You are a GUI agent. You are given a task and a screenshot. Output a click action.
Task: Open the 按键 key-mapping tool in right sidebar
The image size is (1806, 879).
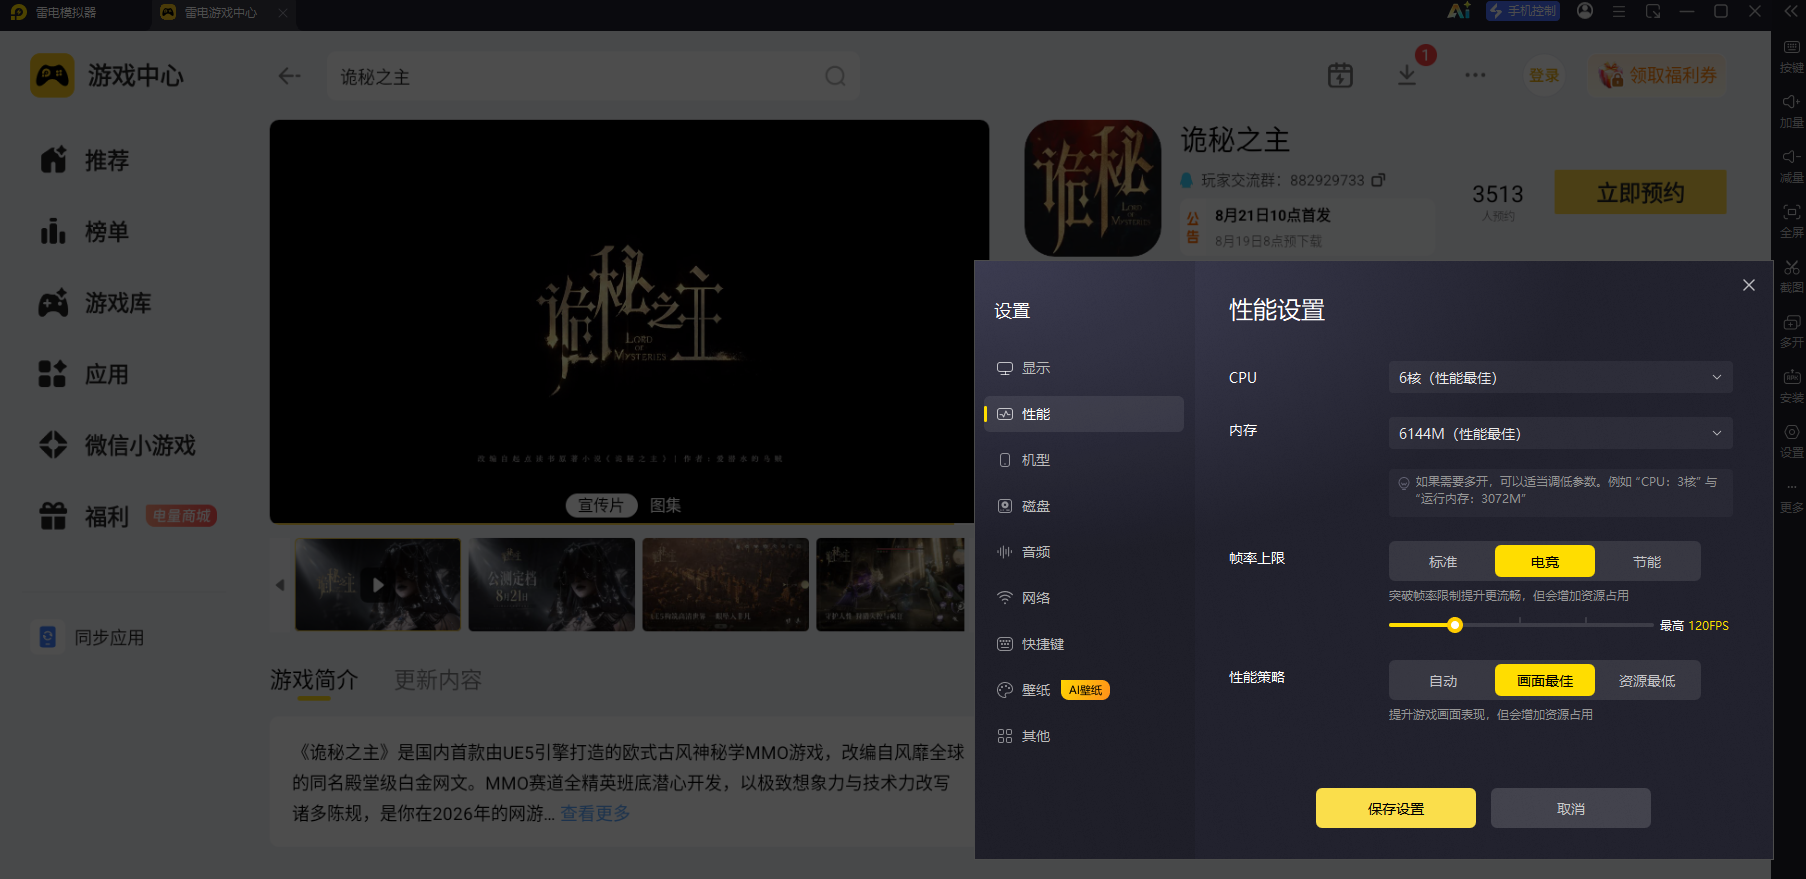click(x=1791, y=55)
